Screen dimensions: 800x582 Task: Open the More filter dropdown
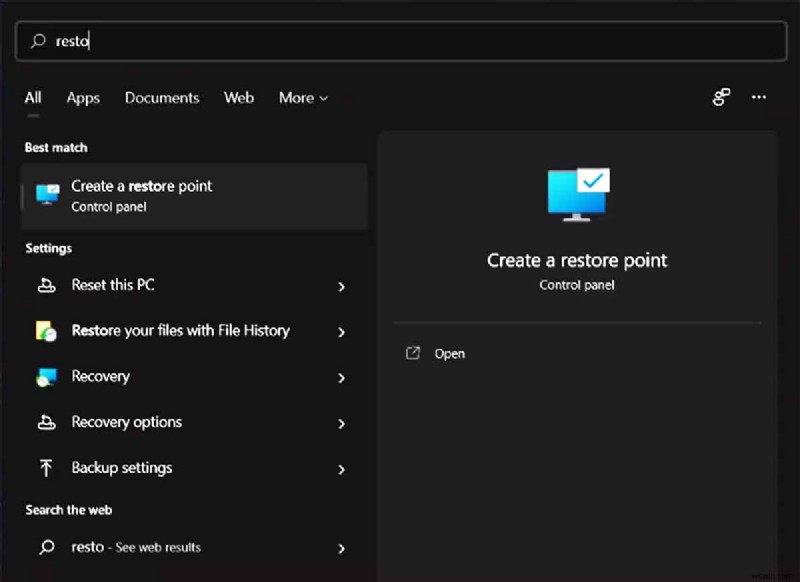pos(303,97)
